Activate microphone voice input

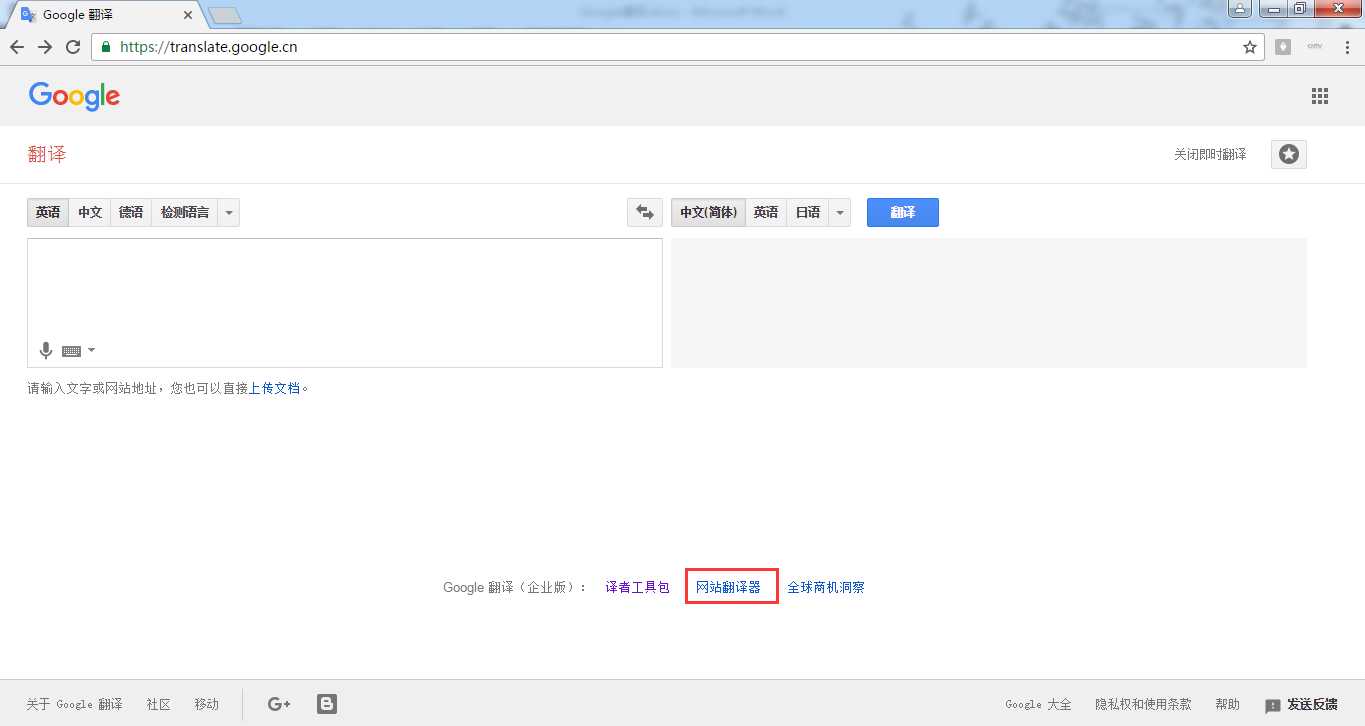coord(45,350)
